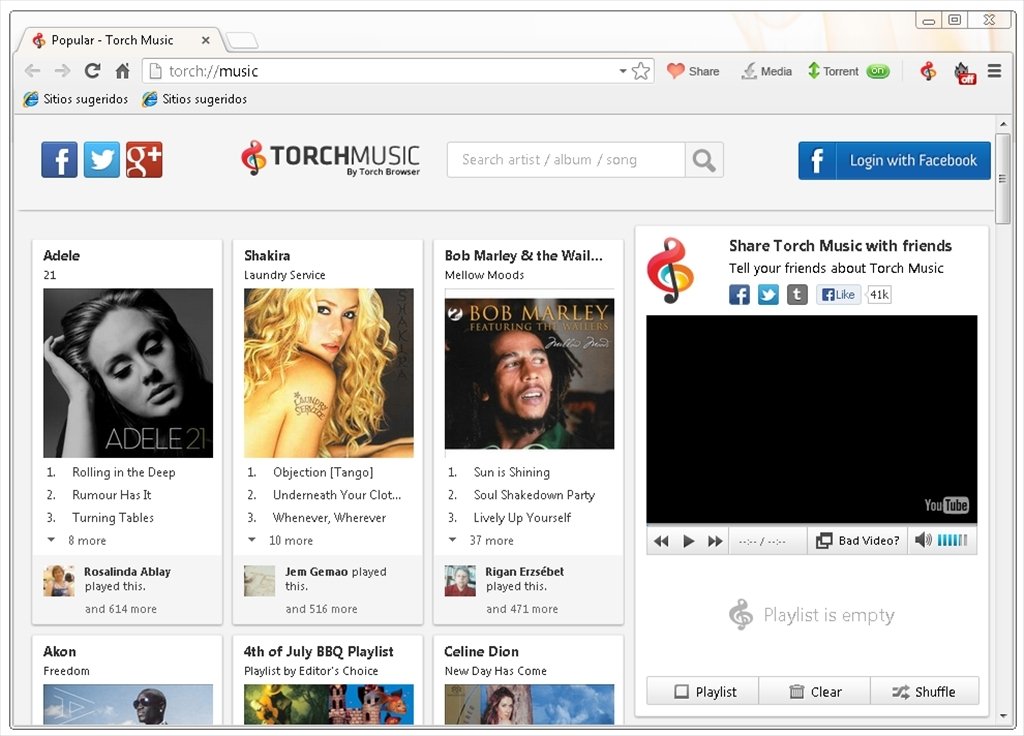Open the address bar history dropdown
The height and width of the screenshot is (736, 1024).
coord(623,71)
